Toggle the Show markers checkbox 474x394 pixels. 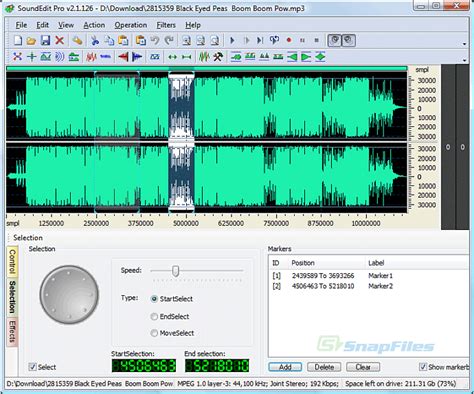(x=423, y=367)
